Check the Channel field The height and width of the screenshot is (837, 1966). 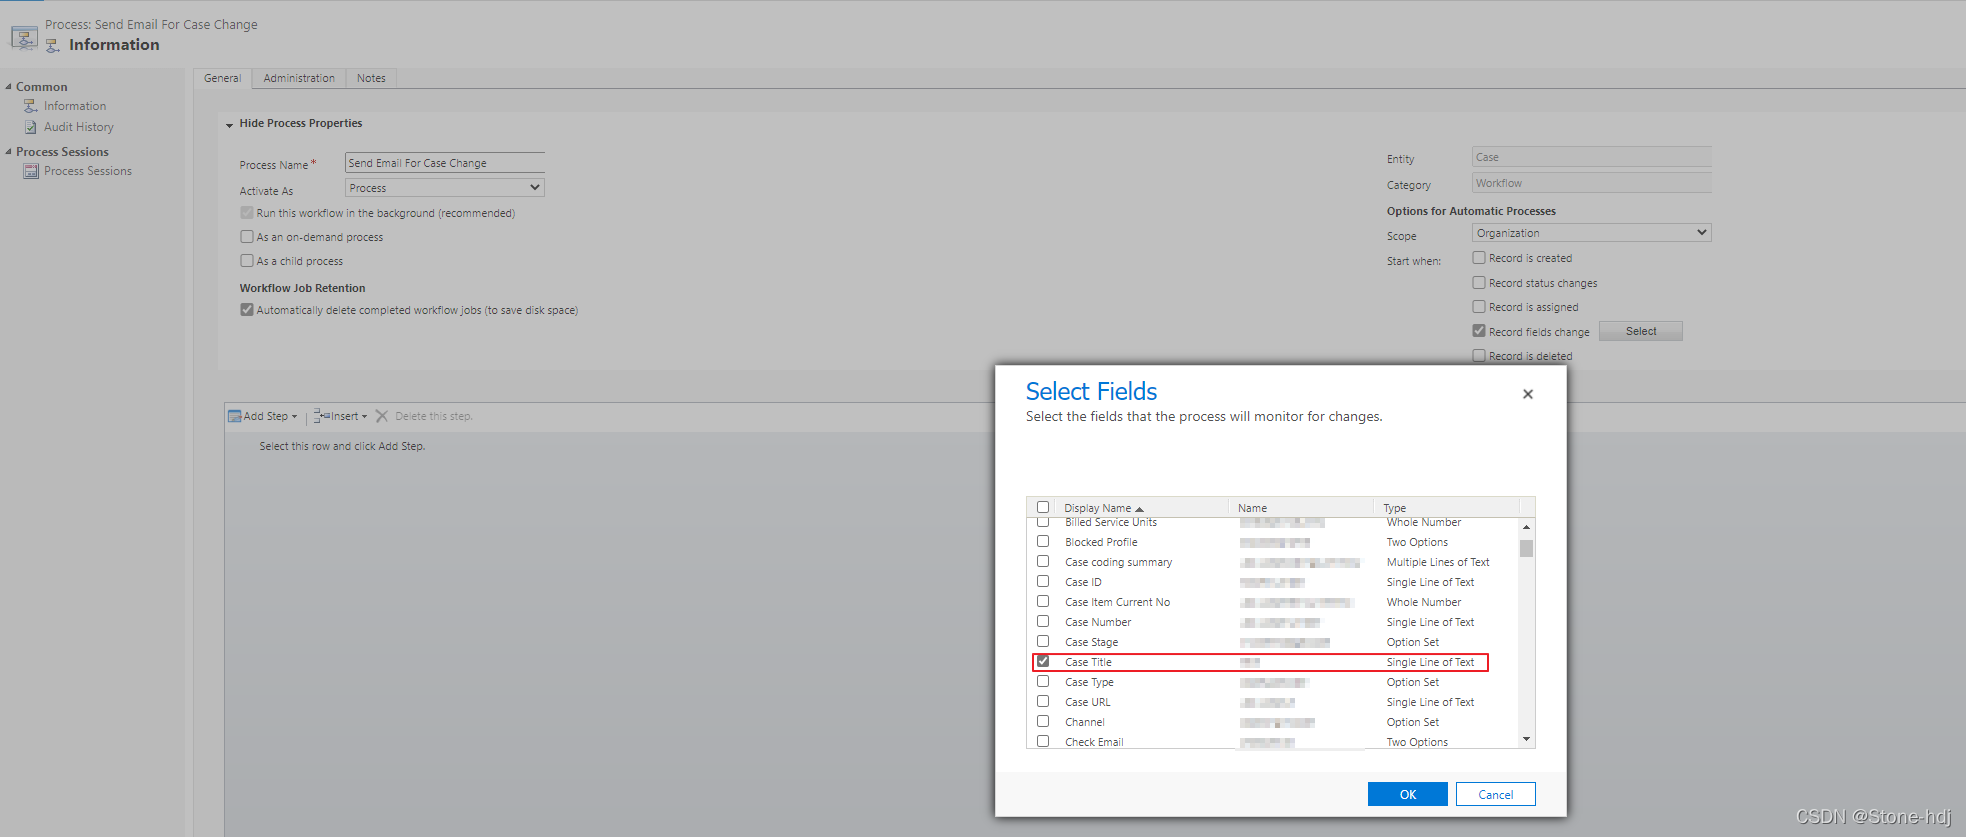1043,721
